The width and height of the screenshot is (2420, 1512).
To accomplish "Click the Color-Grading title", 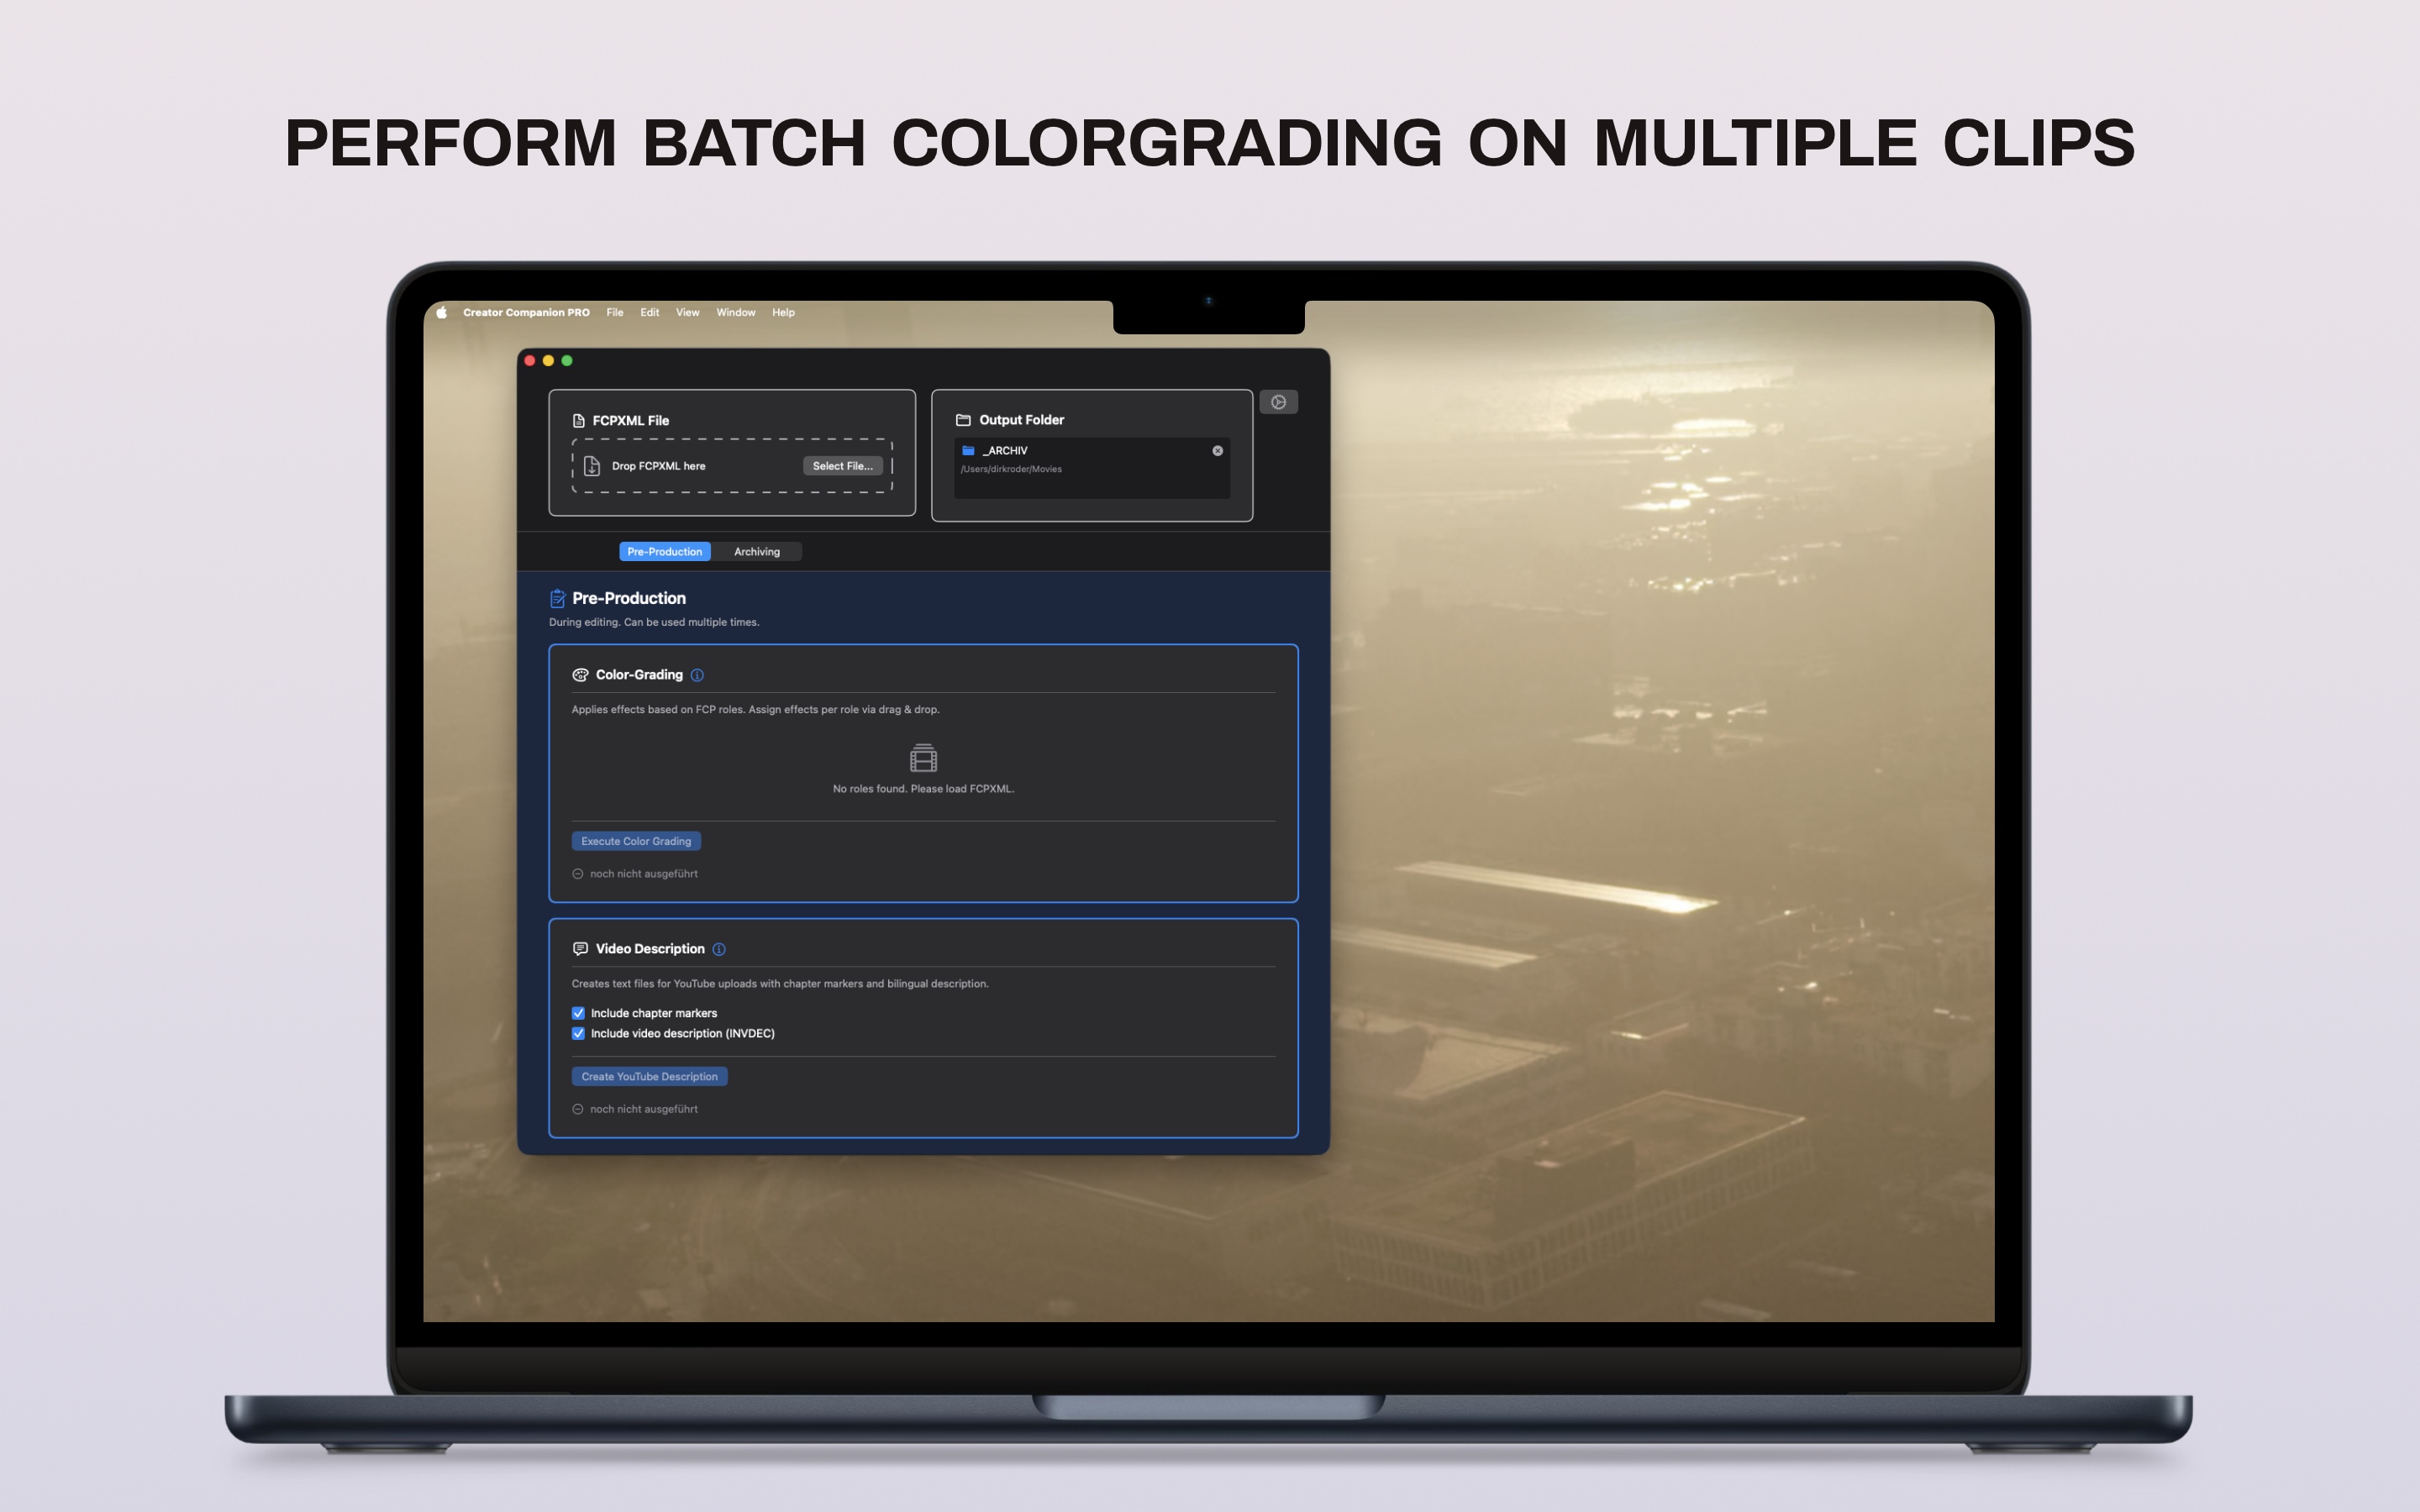I will pyautogui.click(x=639, y=675).
